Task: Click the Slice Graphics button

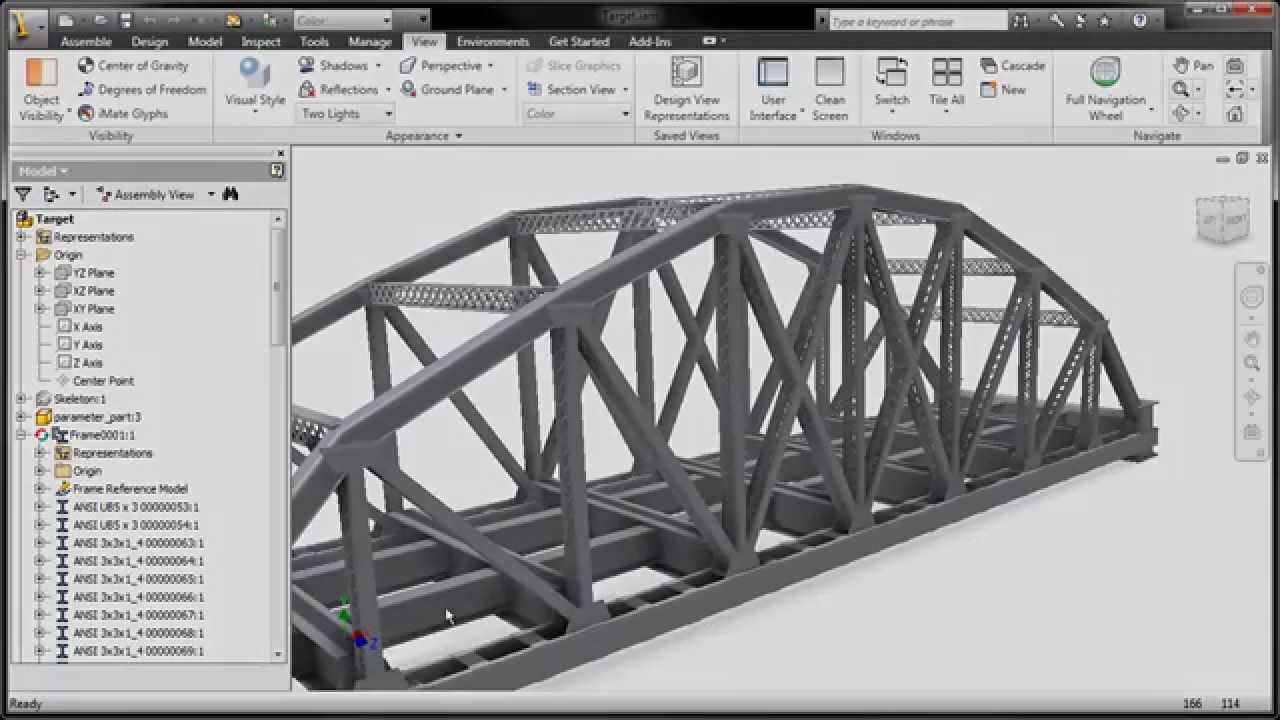Action: 574,65
